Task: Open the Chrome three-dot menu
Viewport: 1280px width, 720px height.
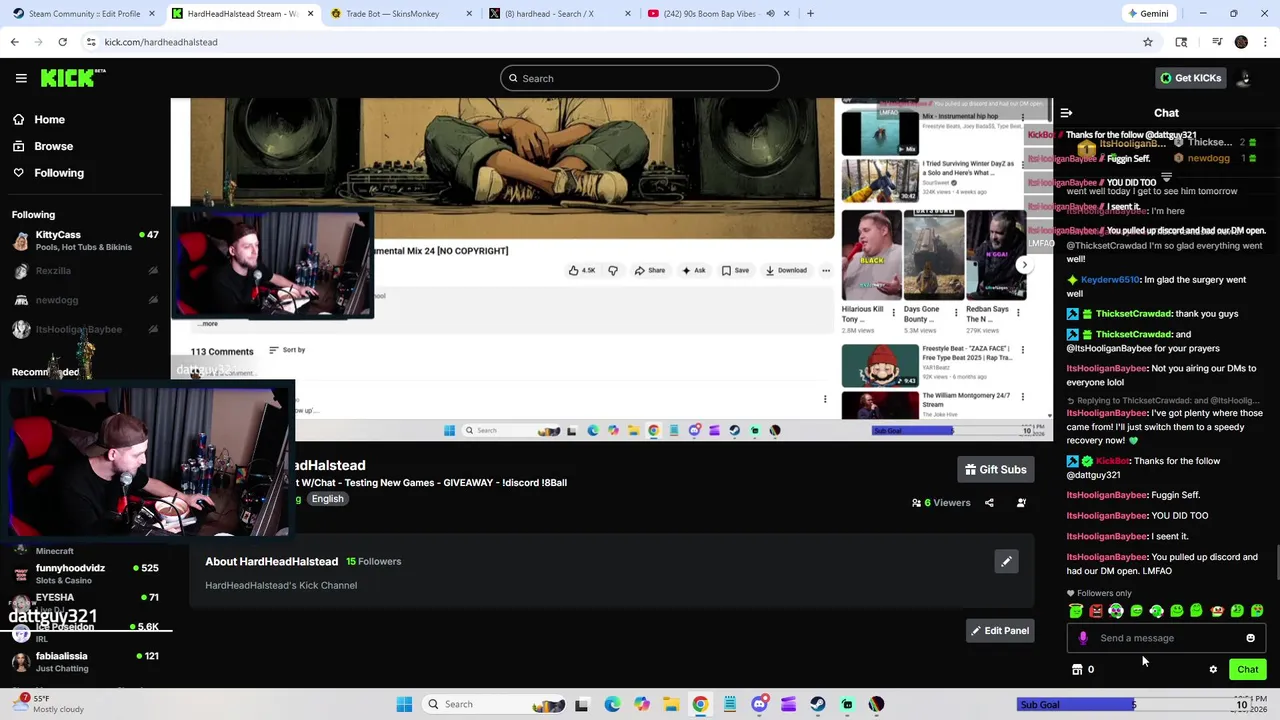Action: (x=1266, y=42)
